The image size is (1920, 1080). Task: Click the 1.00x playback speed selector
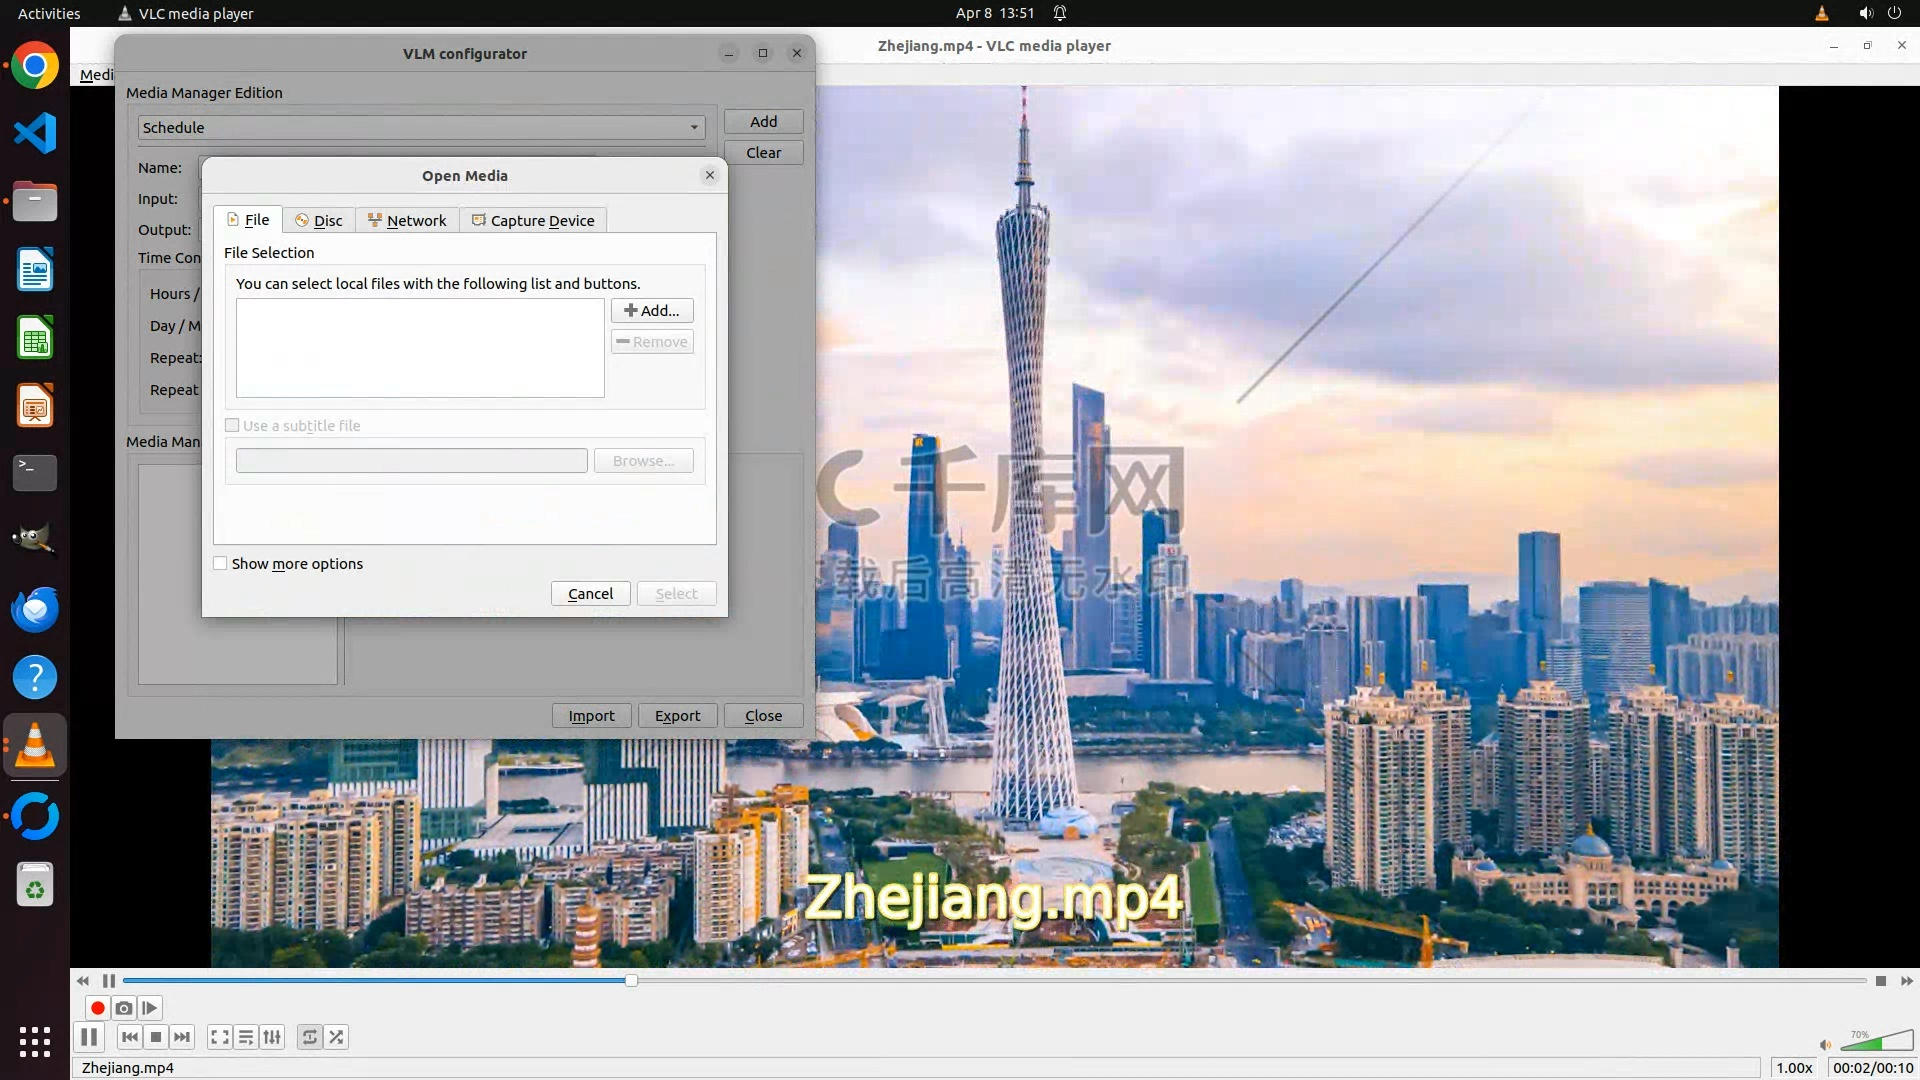tap(1794, 1067)
